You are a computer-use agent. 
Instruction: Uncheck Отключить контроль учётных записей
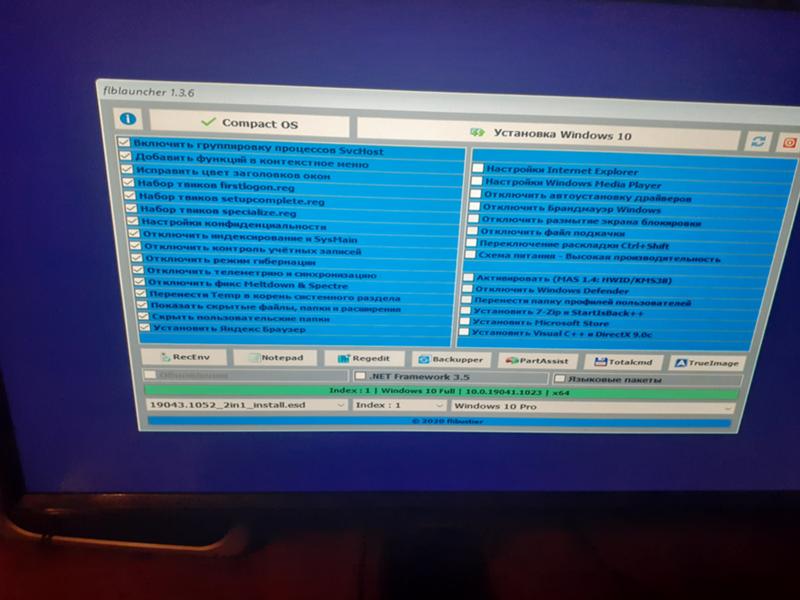(x=136, y=246)
